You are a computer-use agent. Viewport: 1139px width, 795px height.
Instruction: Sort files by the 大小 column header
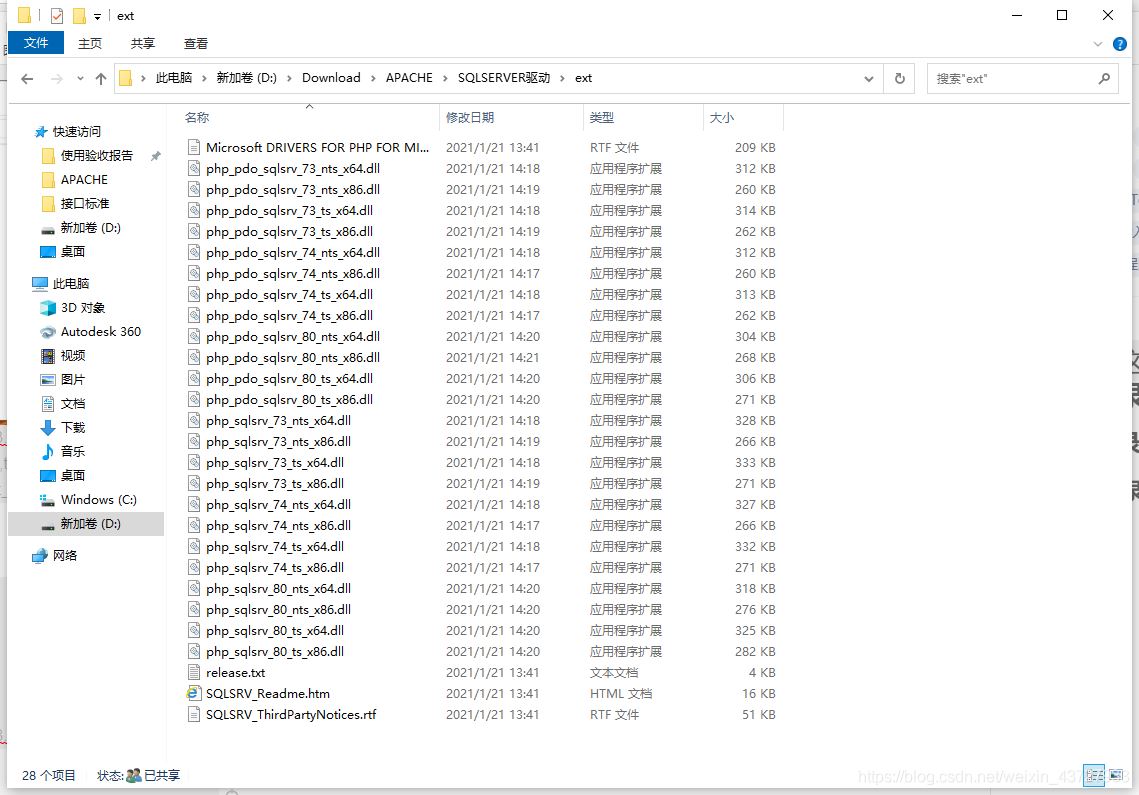(x=723, y=117)
